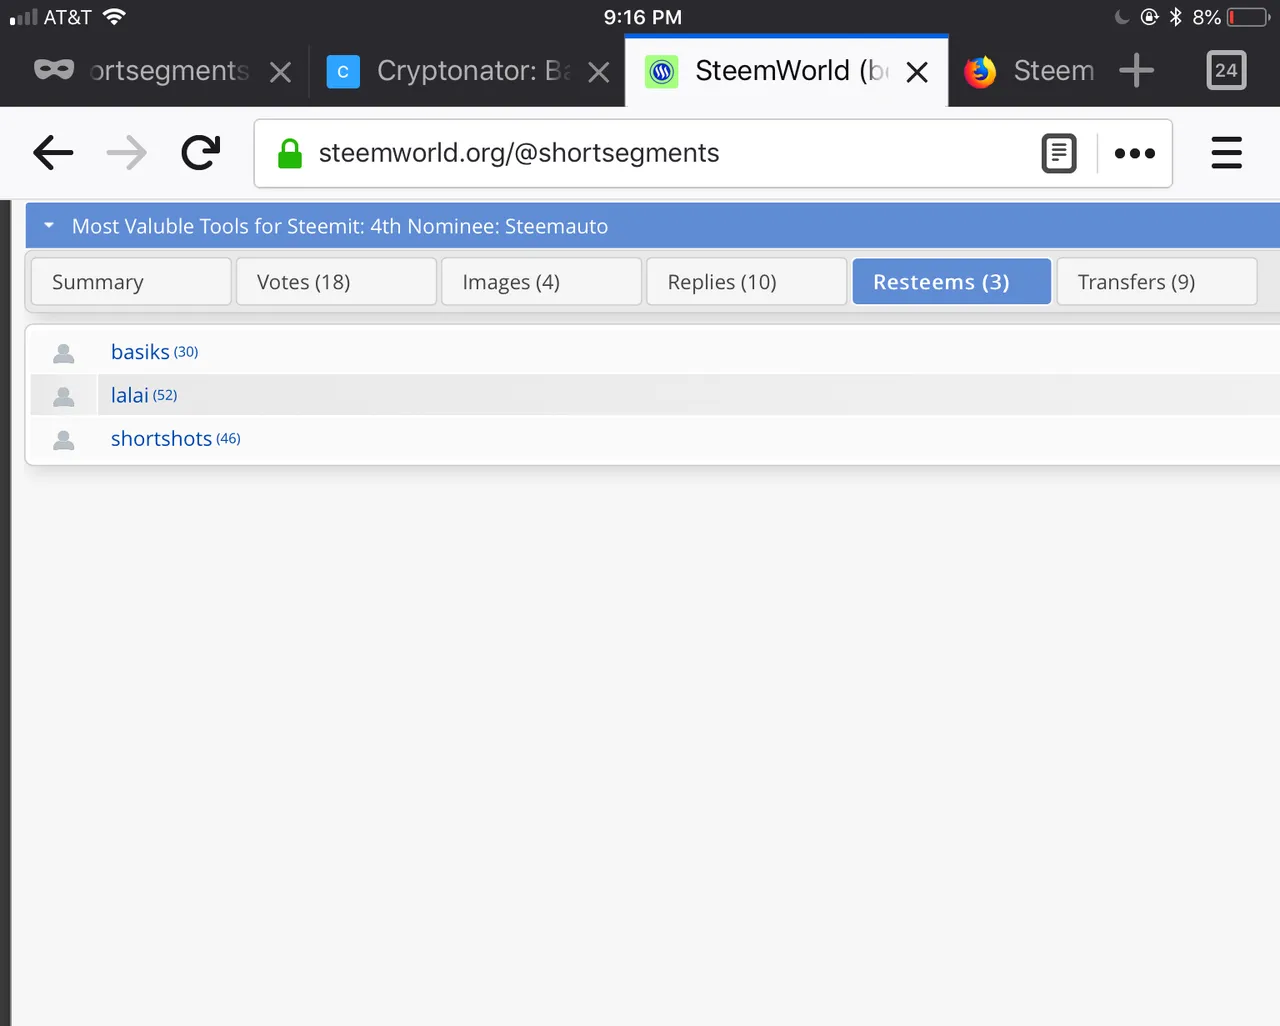Close the shortsegments private tab
This screenshot has height=1026, width=1280.
(x=281, y=72)
